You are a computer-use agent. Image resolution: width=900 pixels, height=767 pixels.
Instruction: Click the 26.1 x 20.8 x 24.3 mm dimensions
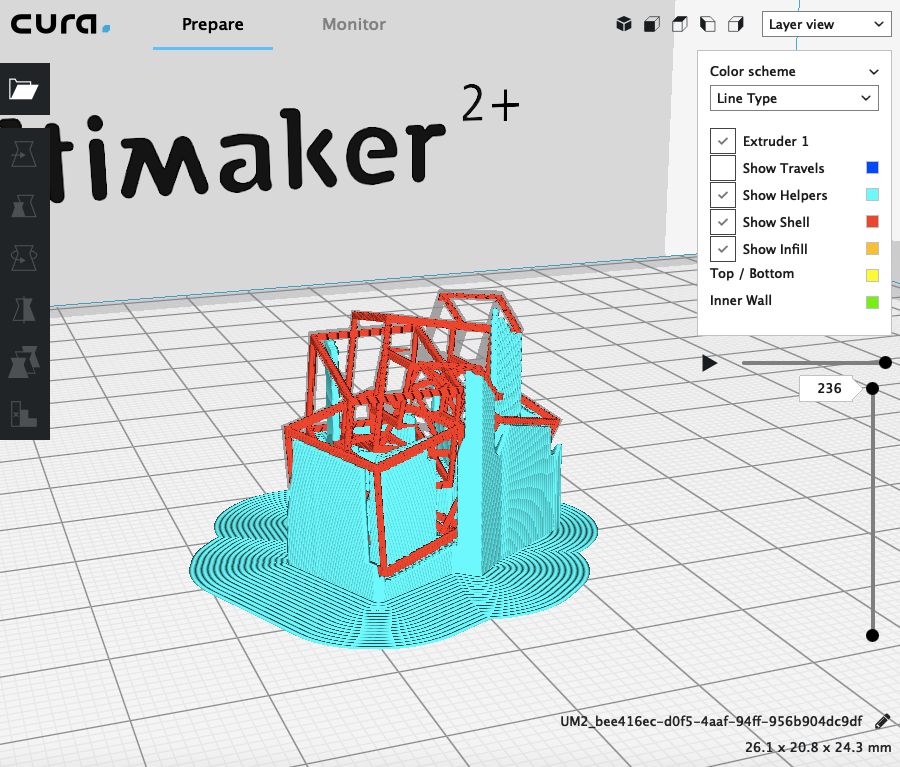(818, 747)
